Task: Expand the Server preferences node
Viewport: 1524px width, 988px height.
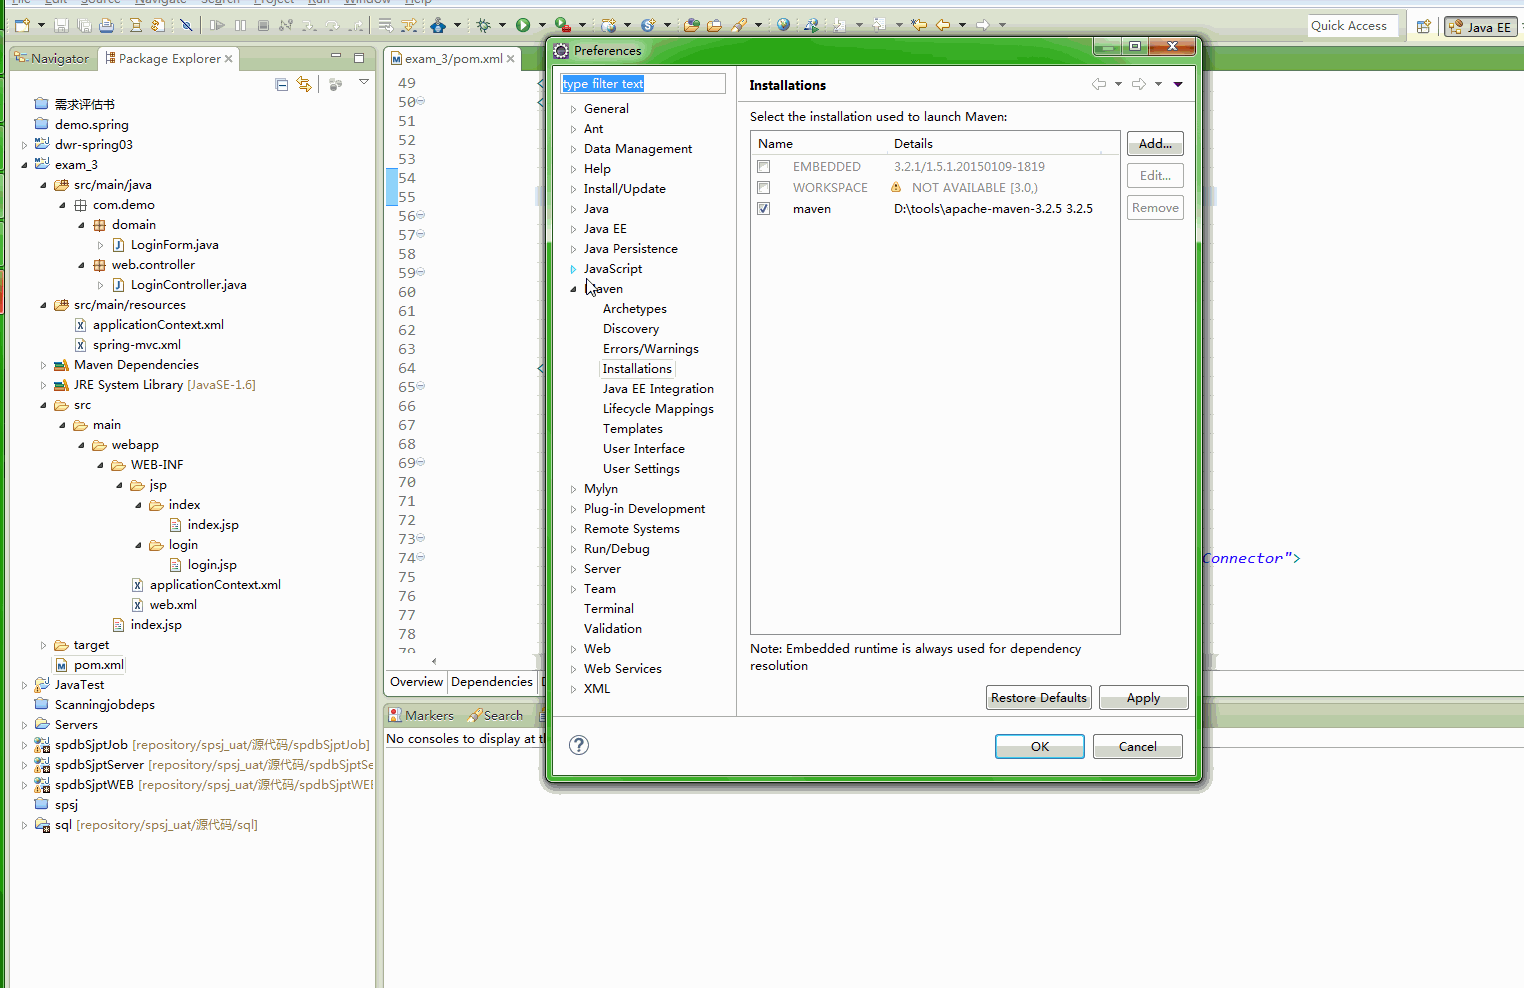Action: coord(573,569)
